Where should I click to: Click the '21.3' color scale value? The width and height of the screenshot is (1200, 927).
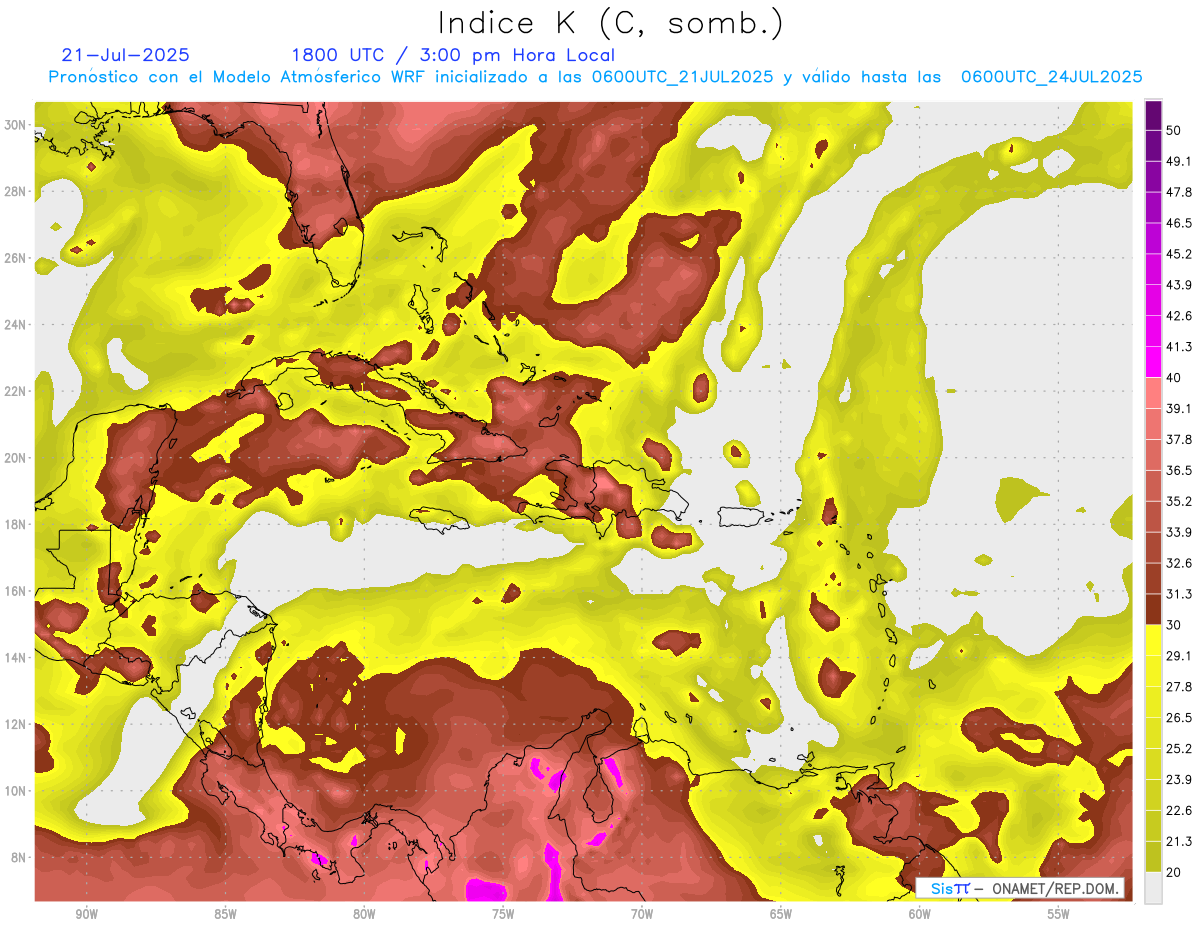pos(1179,841)
